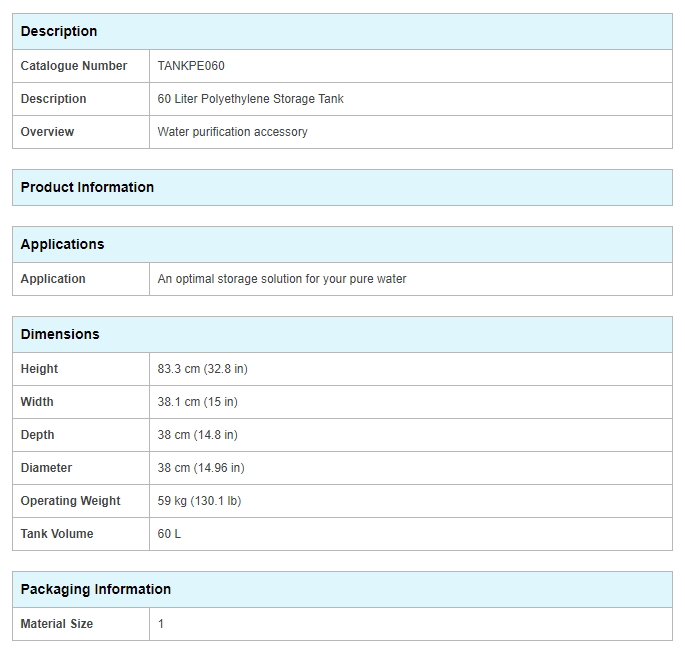Select the width value 38.1 cm

pyautogui.click(x=197, y=402)
